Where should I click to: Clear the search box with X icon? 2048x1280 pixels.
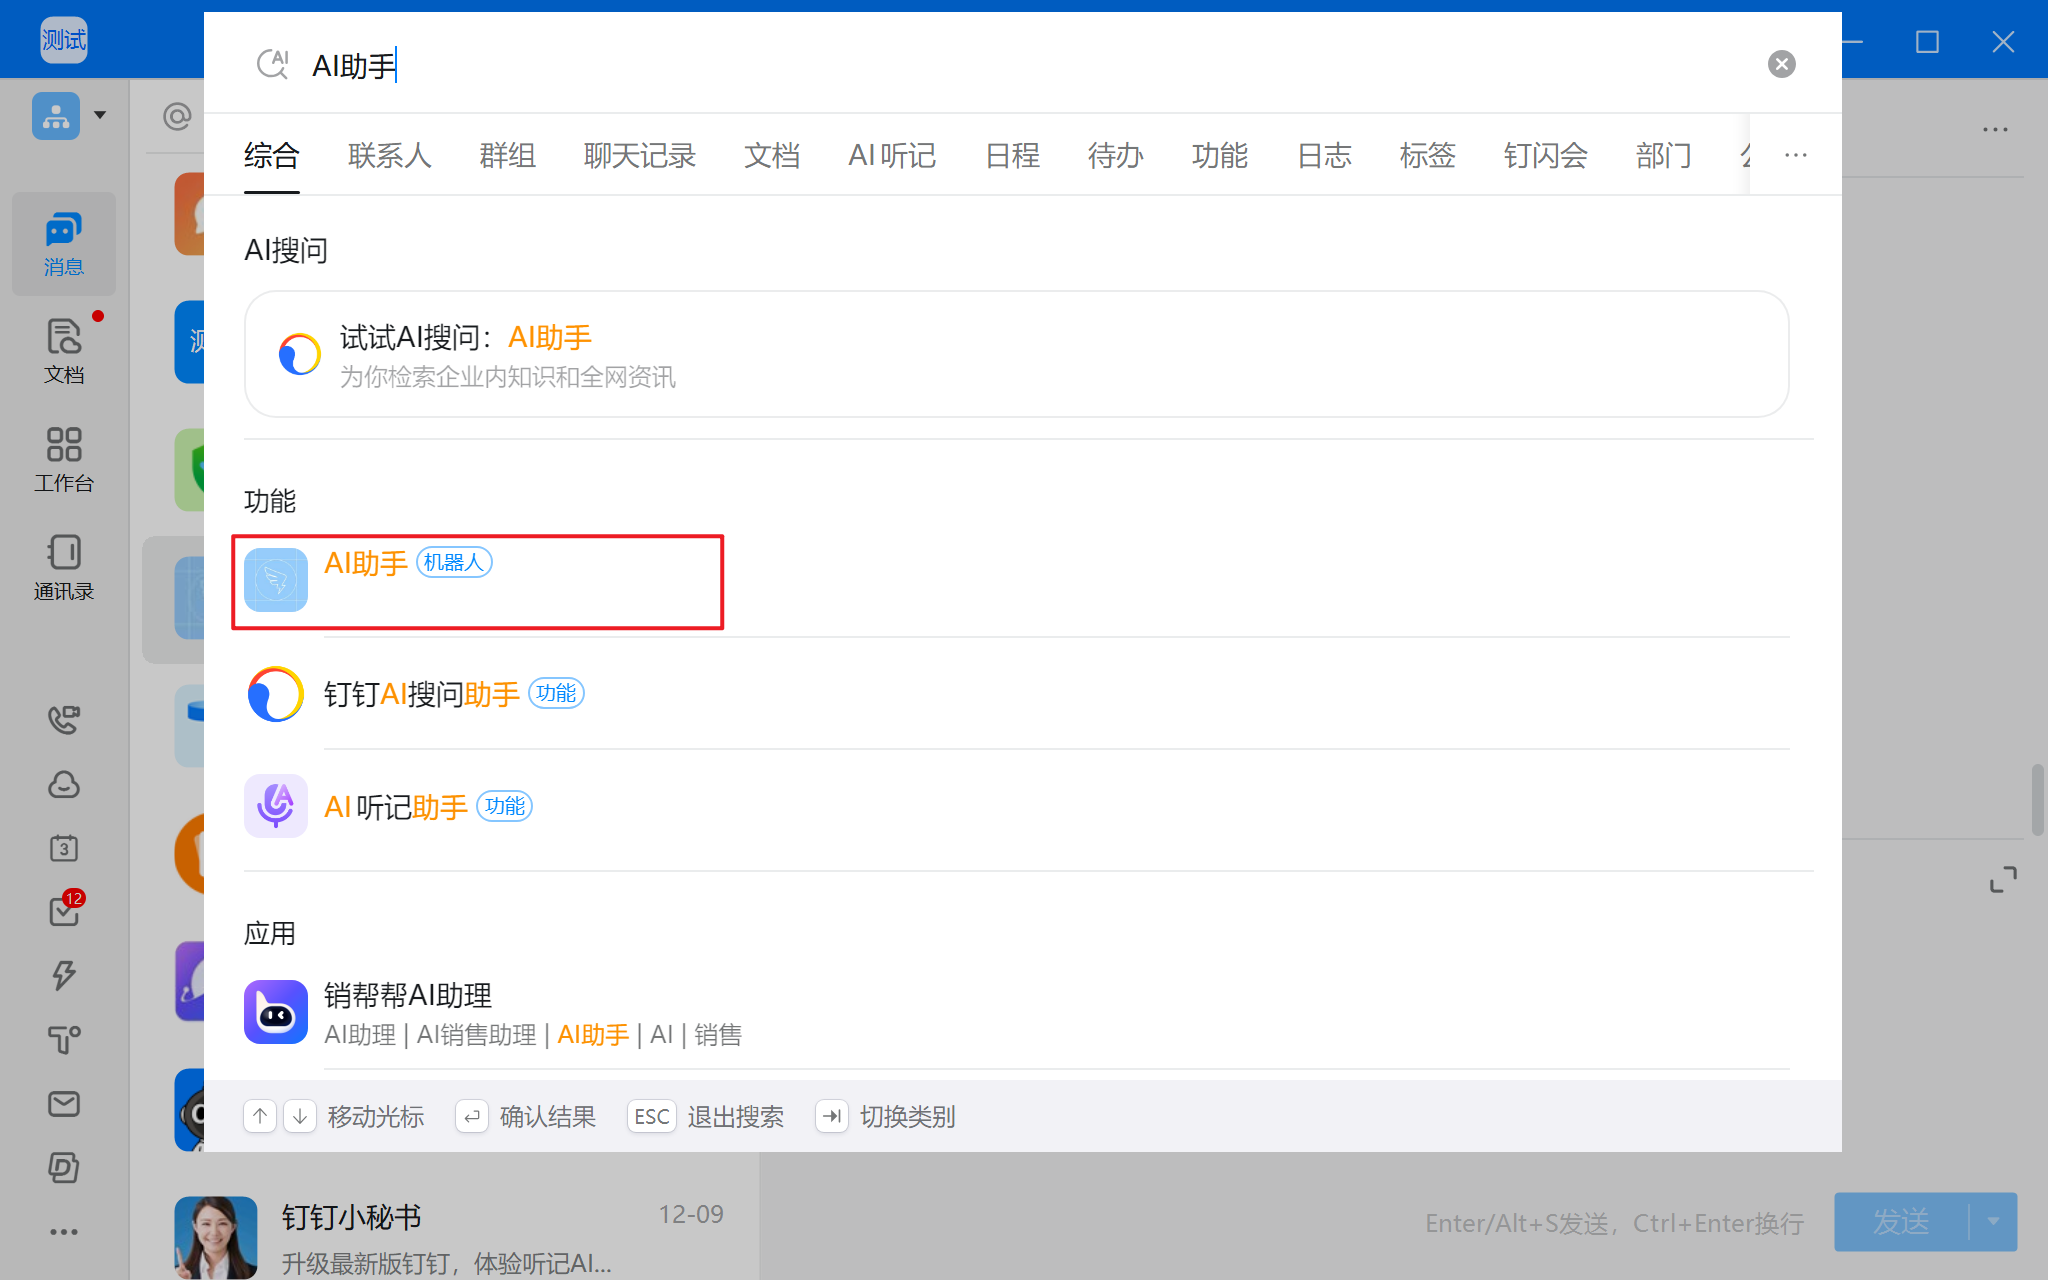[x=1781, y=64]
